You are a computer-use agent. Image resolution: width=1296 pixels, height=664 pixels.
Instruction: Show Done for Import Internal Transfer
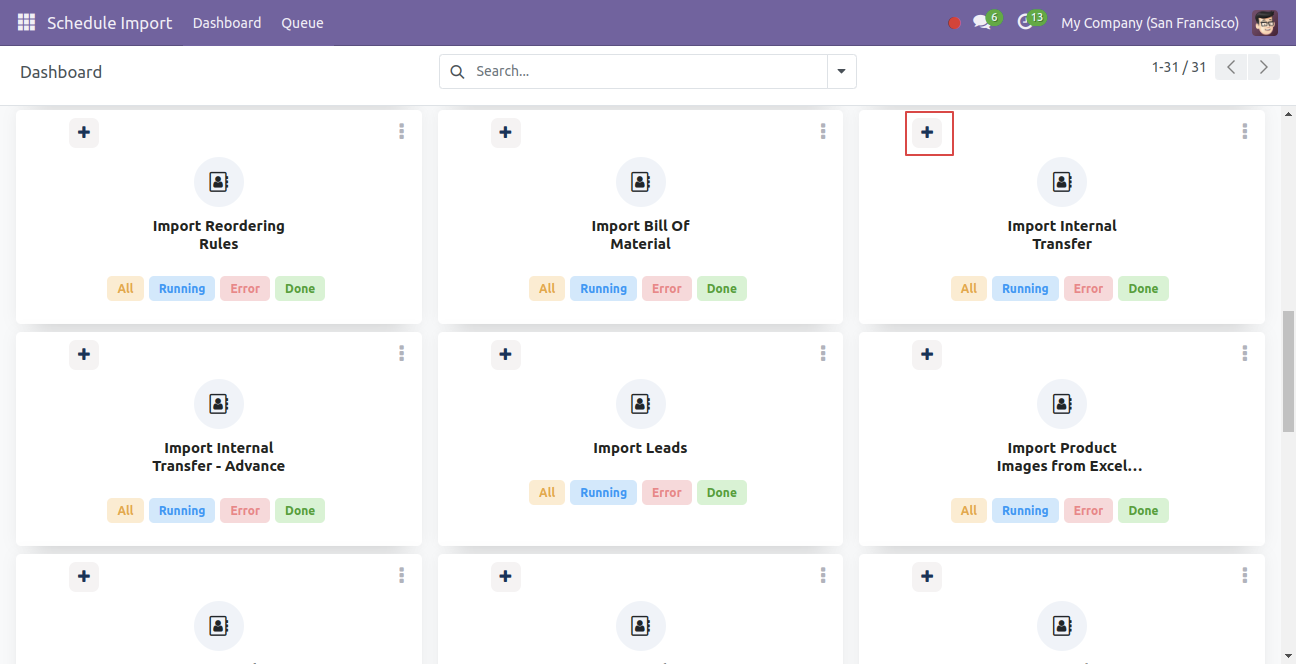pos(1143,288)
